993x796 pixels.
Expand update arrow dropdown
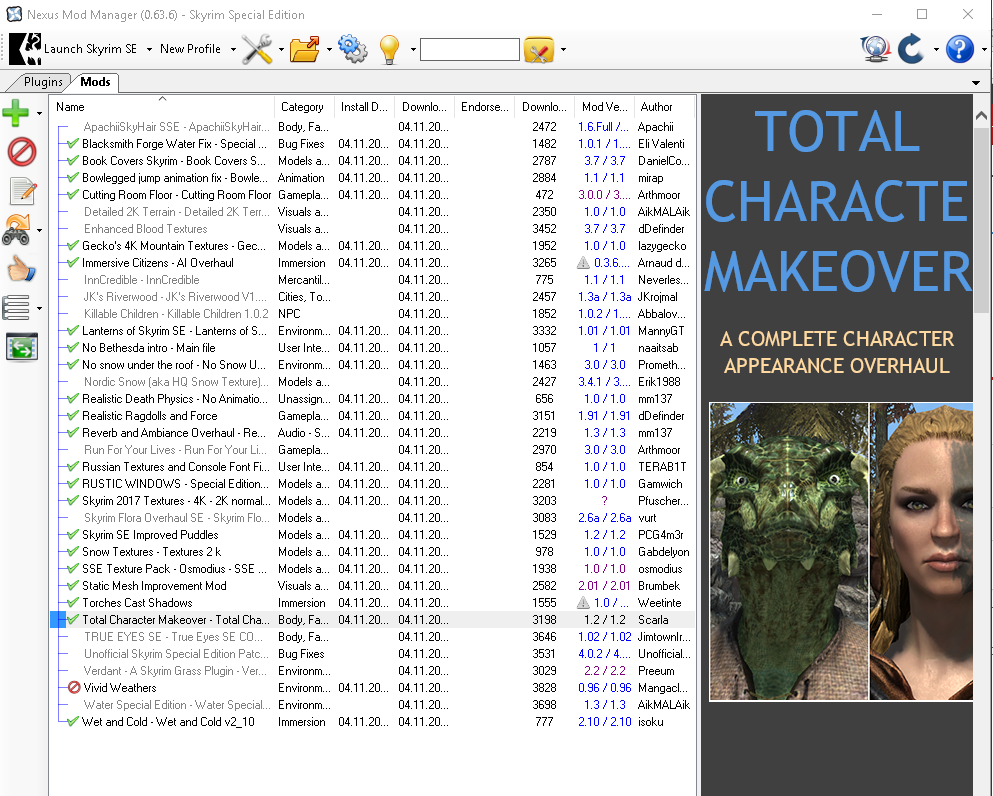click(935, 49)
